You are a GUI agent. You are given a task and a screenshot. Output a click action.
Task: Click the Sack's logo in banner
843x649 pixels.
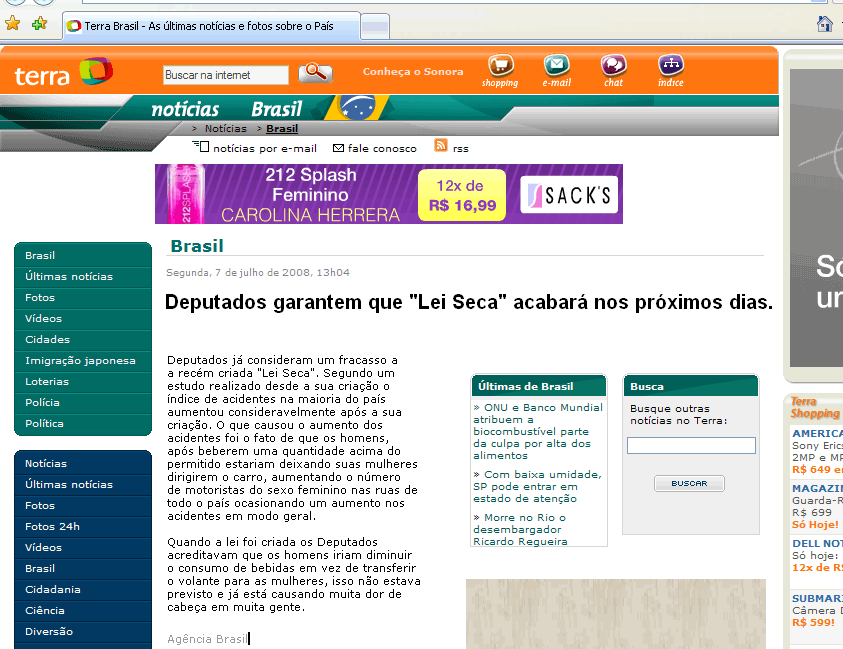[x=569, y=195]
